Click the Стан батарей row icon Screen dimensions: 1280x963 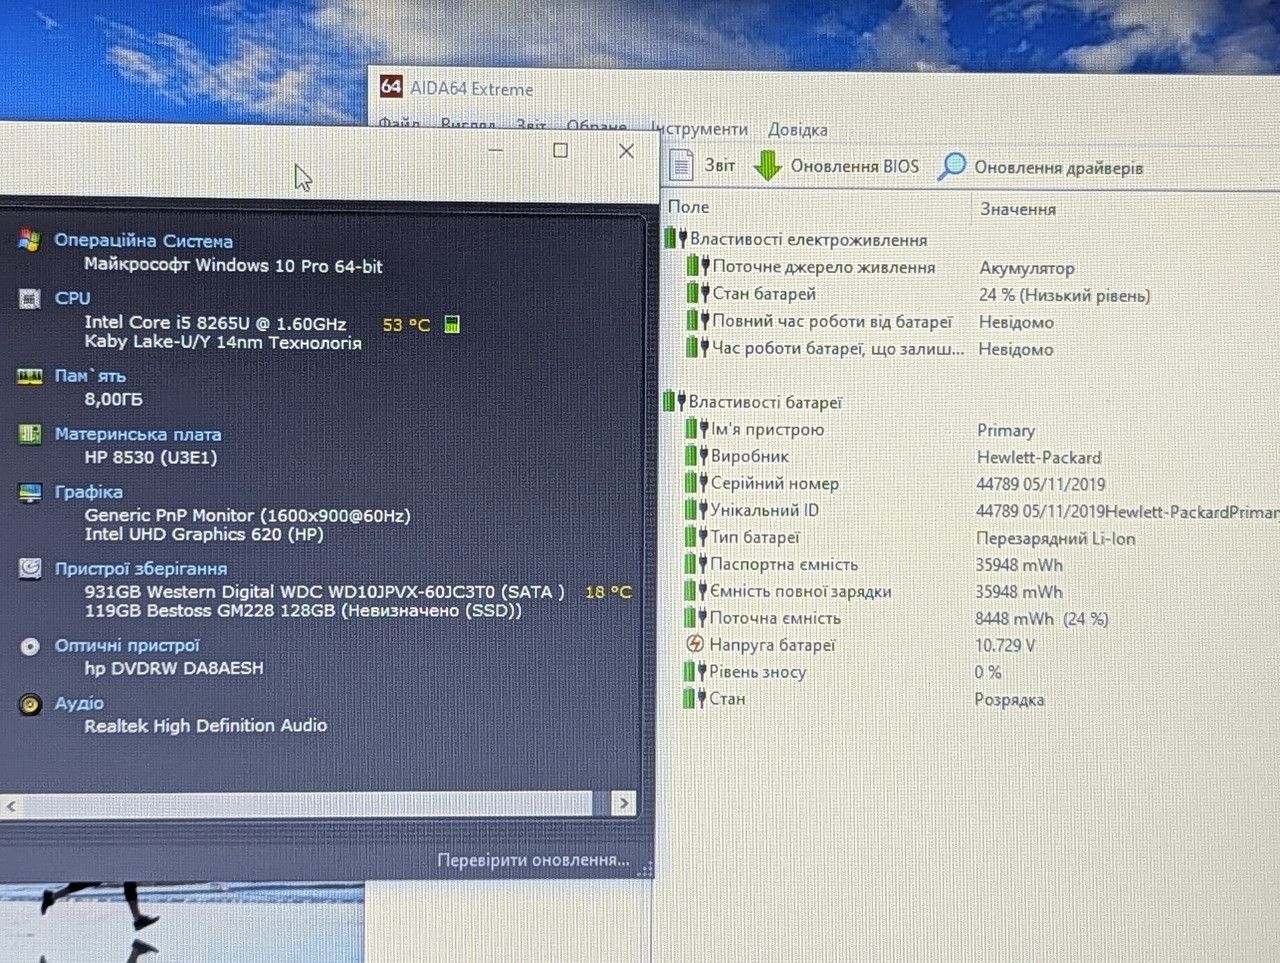(698, 294)
